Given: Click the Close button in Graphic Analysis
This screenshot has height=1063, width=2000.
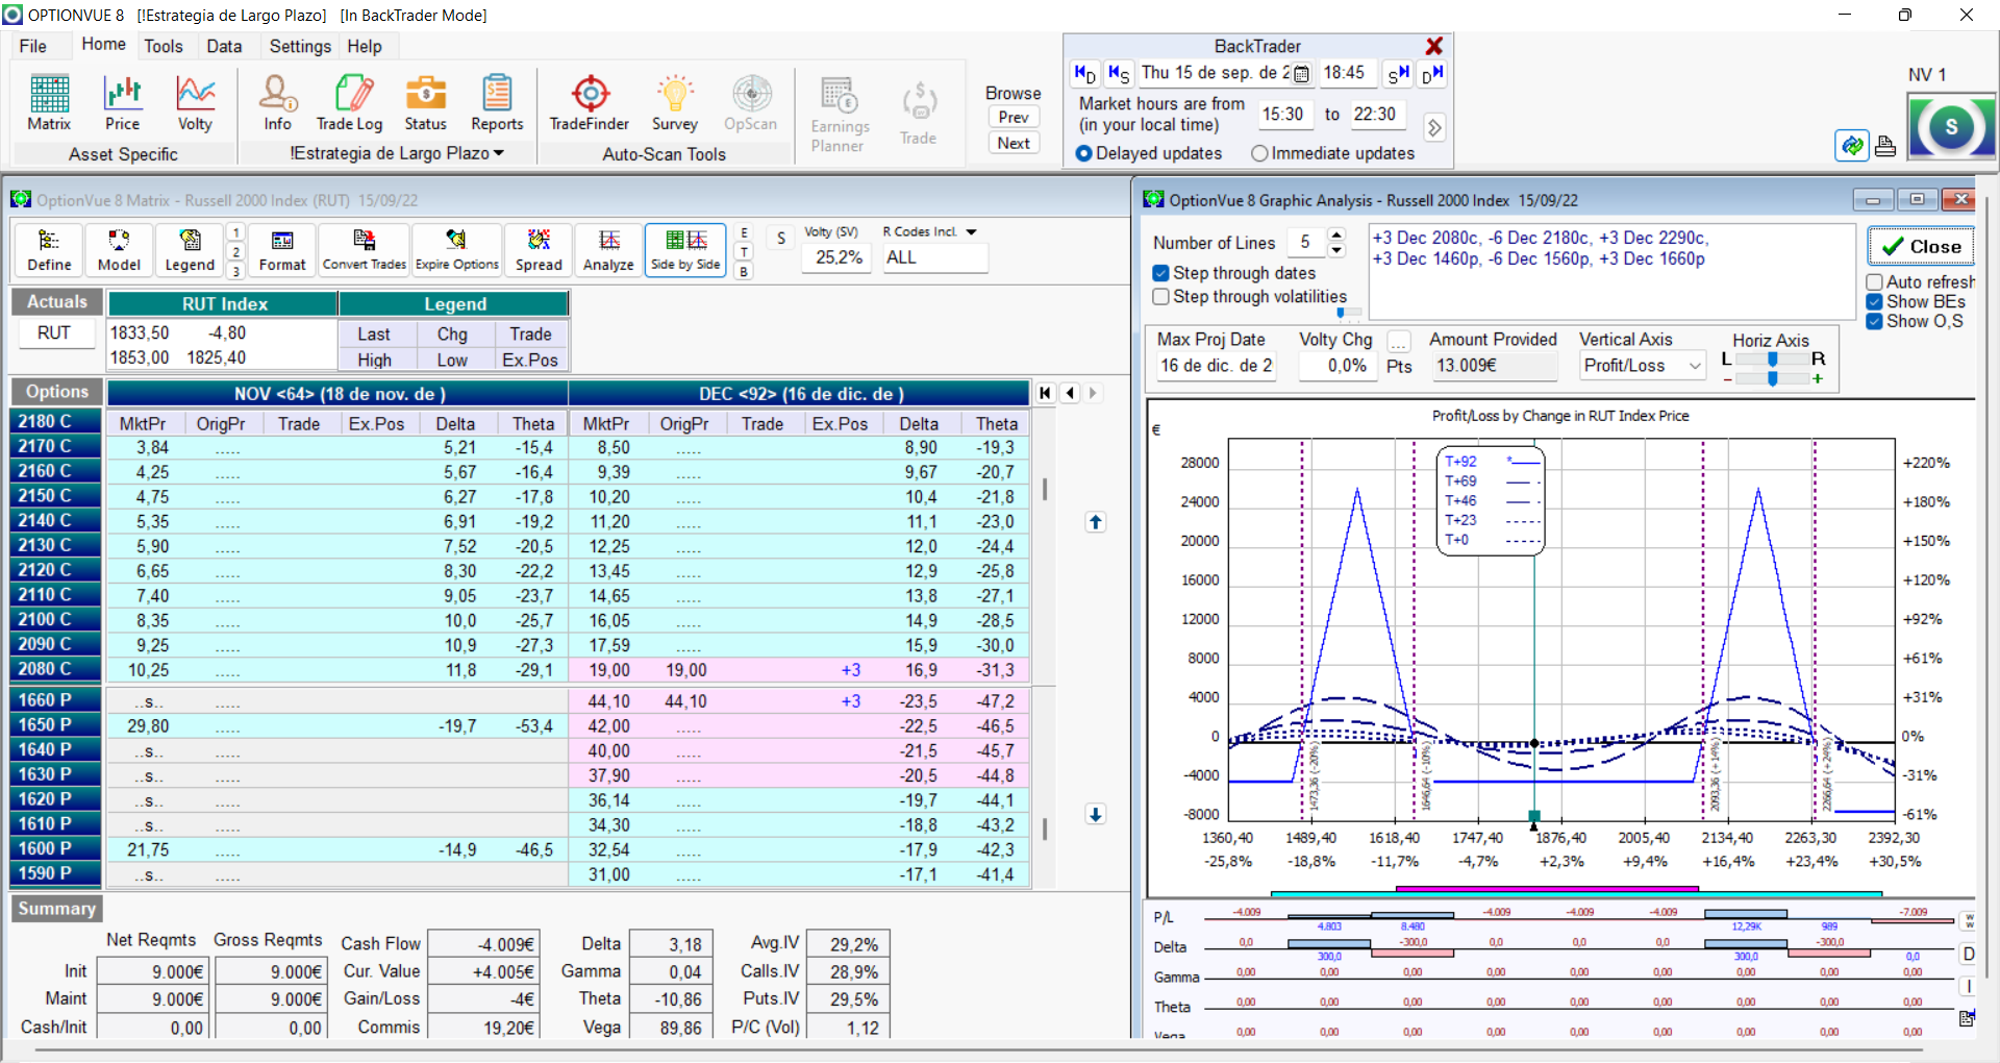Looking at the screenshot, I should [1921, 246].
